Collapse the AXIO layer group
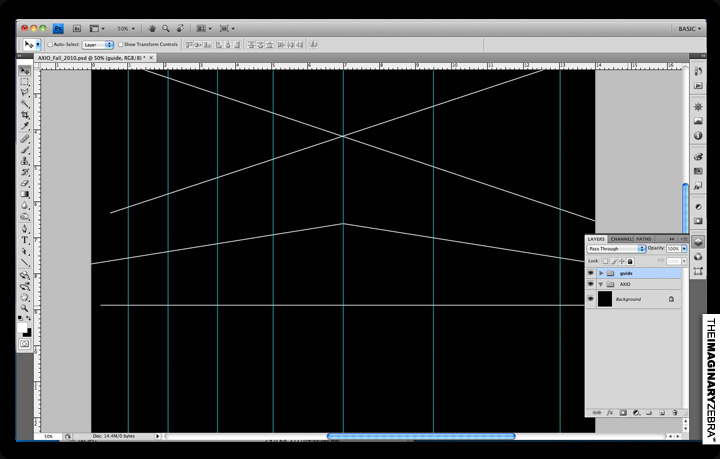720x459 pixels. pos(600,284)
